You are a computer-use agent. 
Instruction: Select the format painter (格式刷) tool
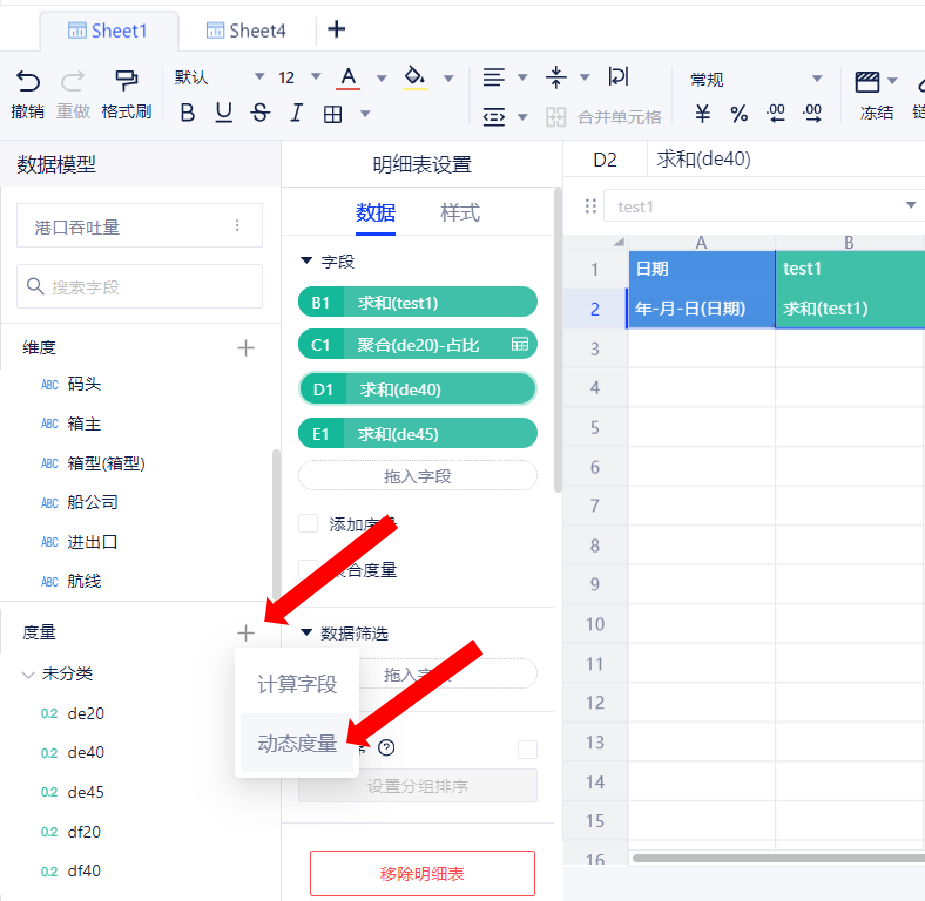[x=126, y=81]
